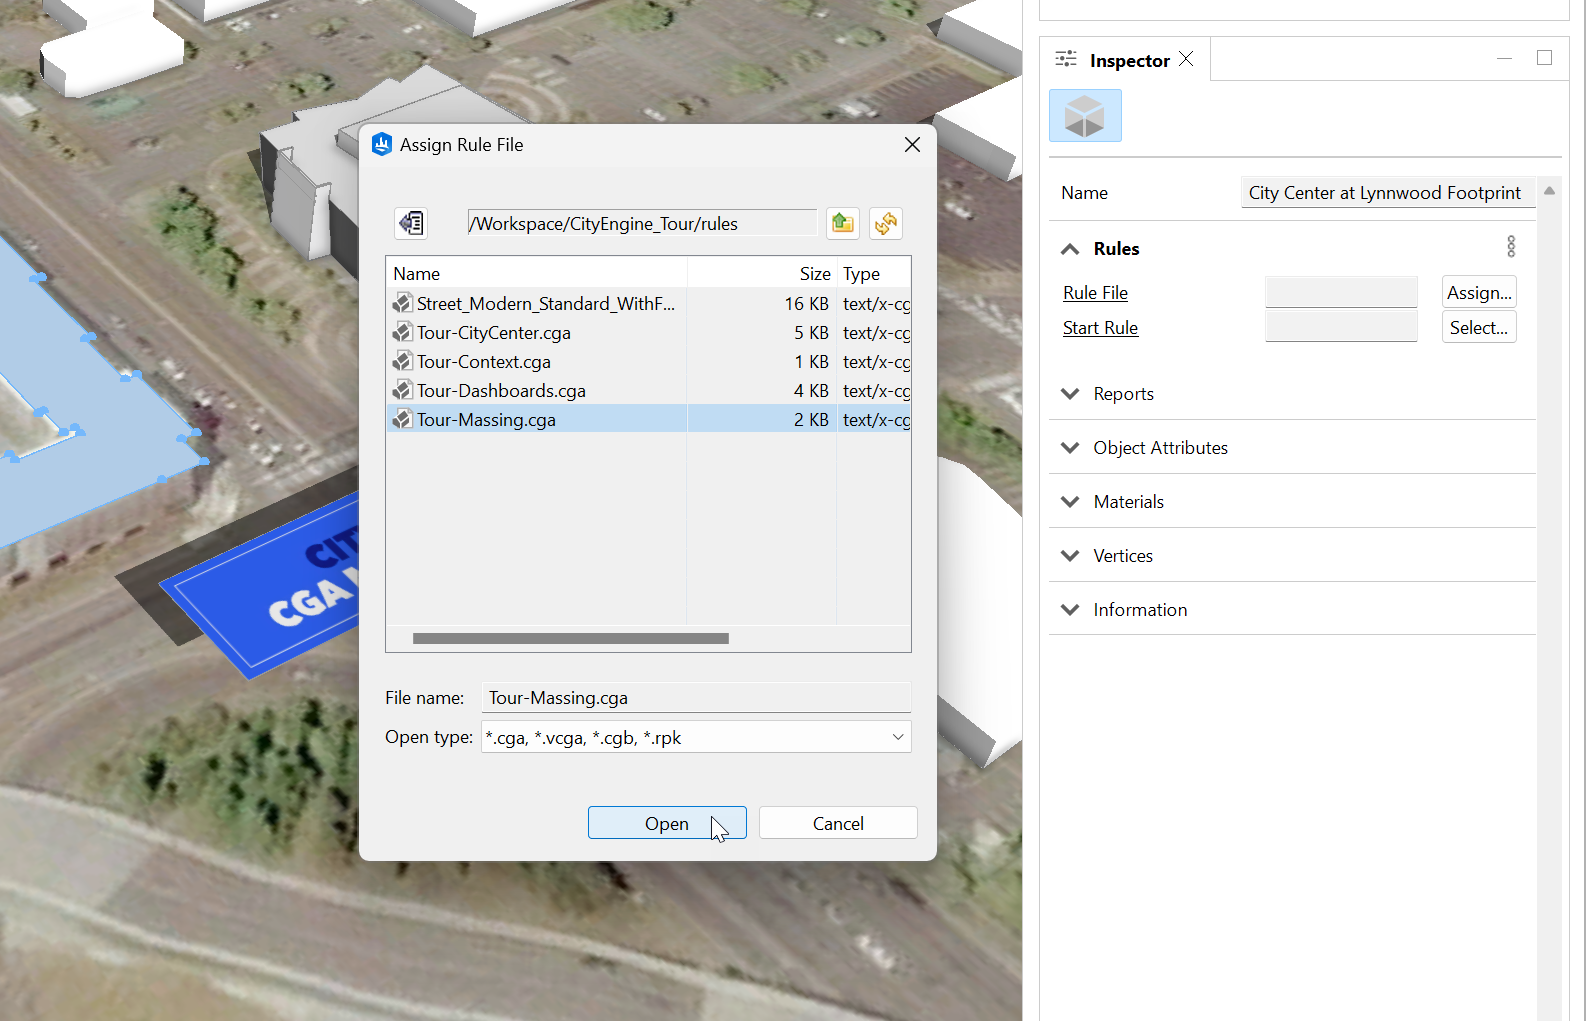Viewport: 1586px width, 1021px height.
Task: Expand the Vertices section
Action: [1070, 556]
